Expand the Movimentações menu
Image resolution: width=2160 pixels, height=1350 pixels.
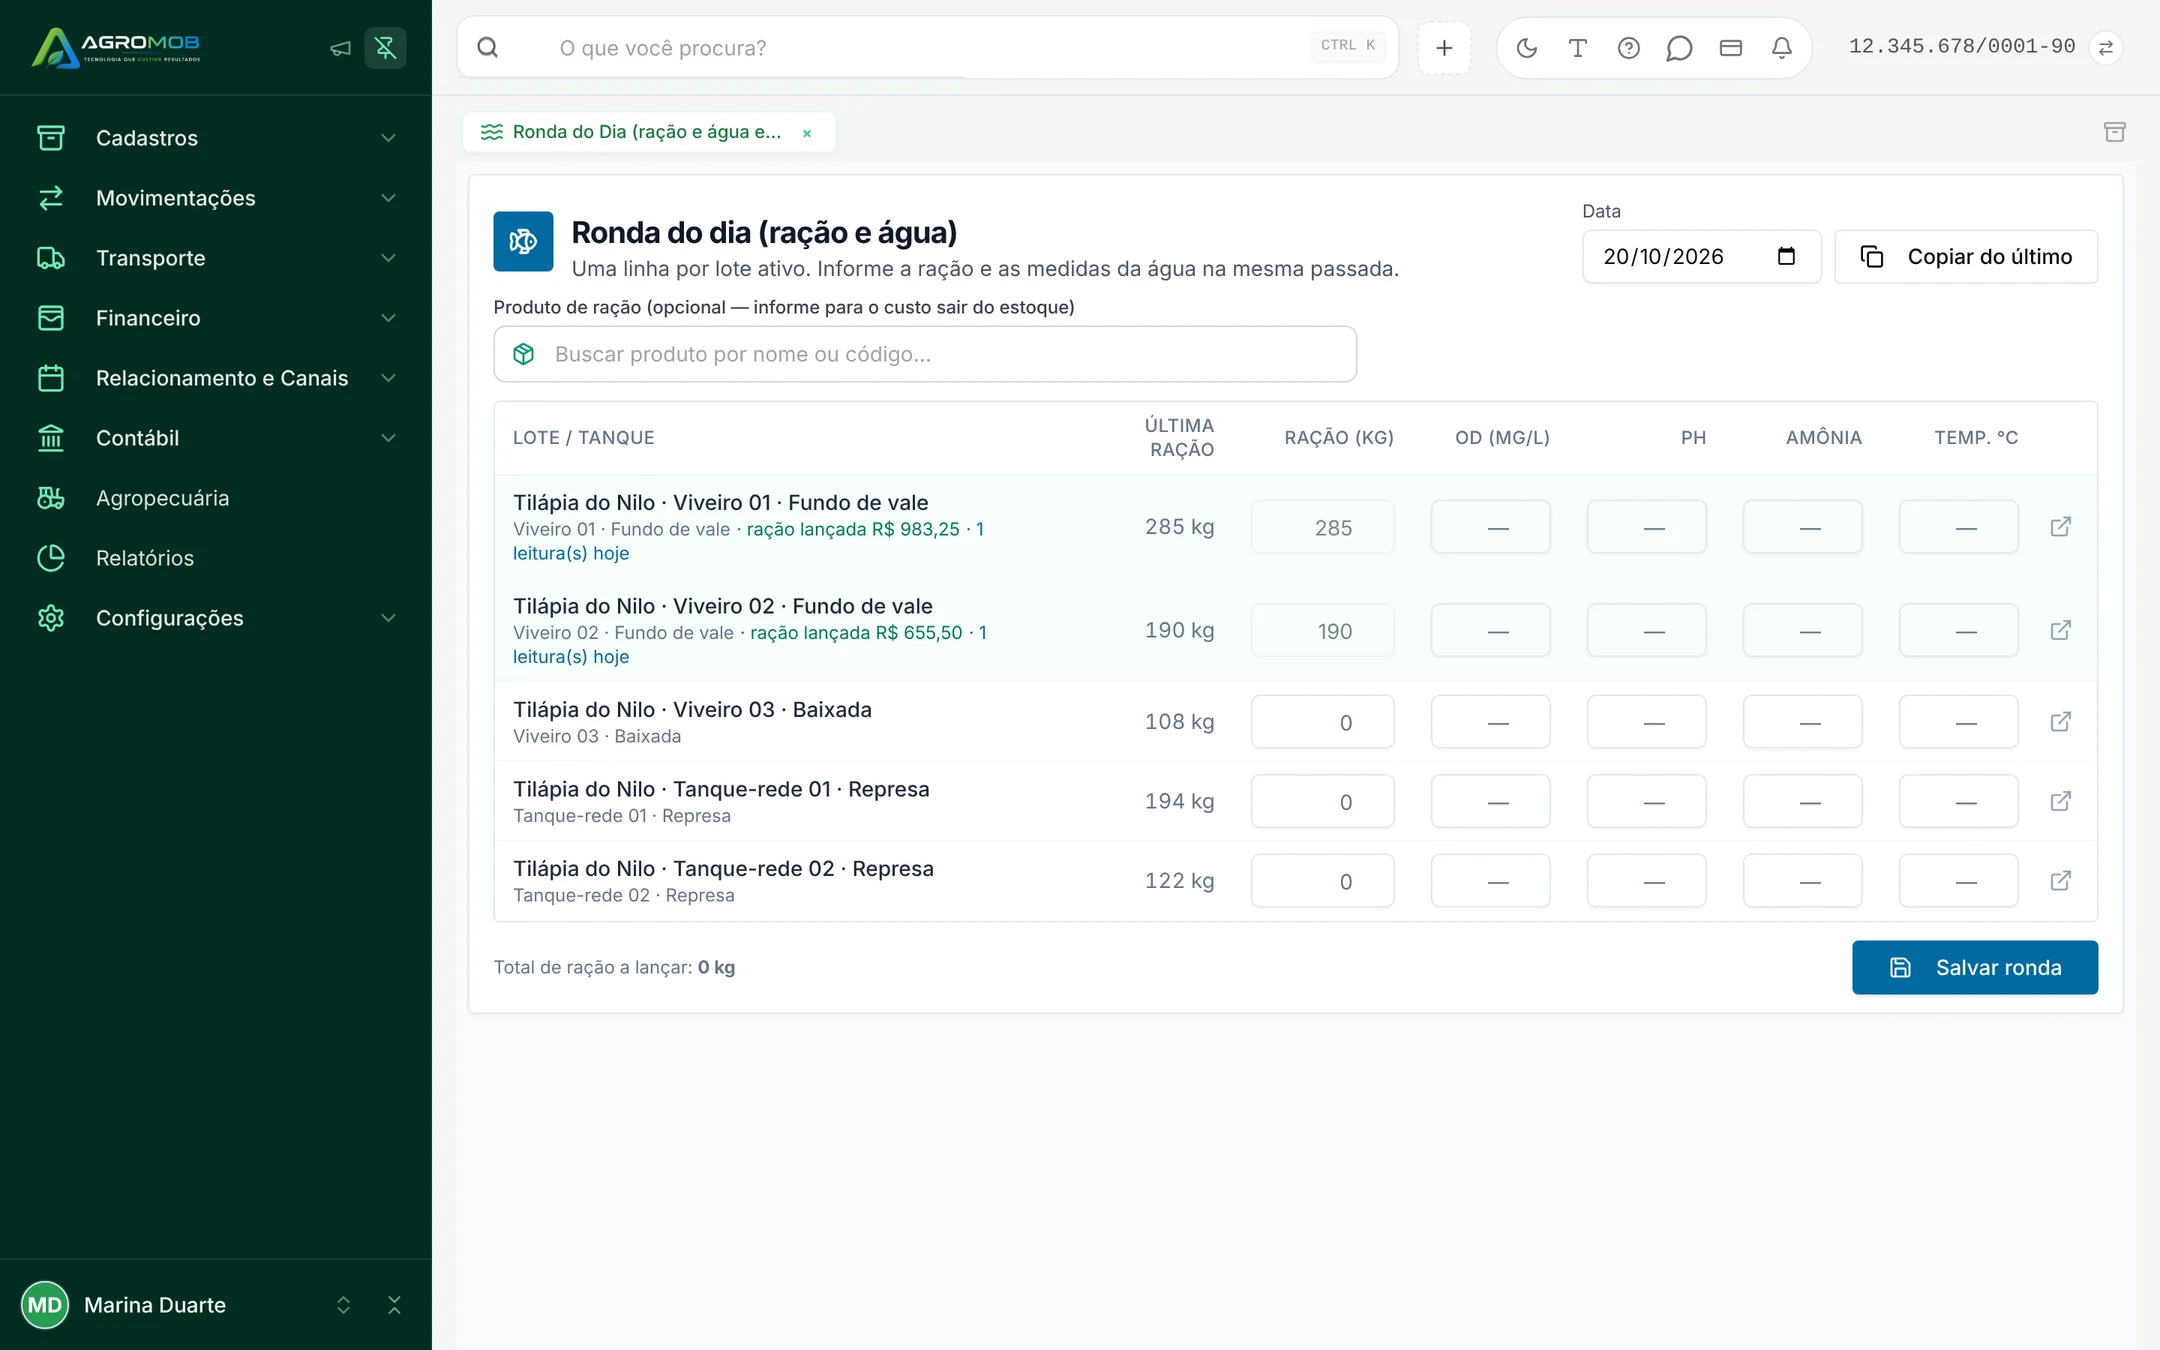coord(216,198)
